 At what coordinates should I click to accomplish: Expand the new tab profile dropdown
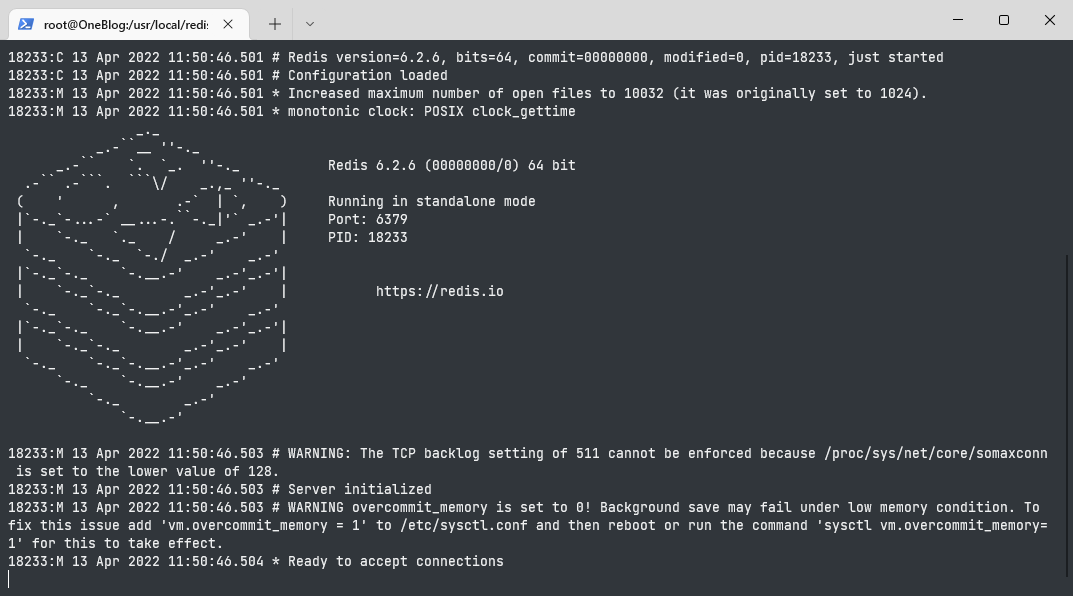309,23
